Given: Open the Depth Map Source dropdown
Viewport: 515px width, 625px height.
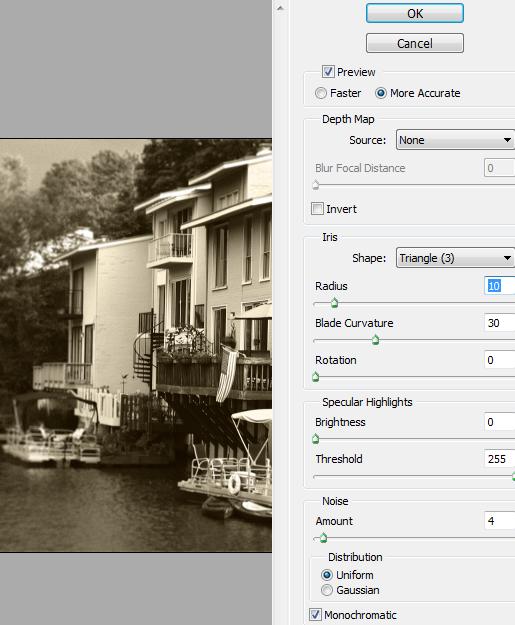Looking at the screenshot, I should pyautogui.click(x=455, y=140).
